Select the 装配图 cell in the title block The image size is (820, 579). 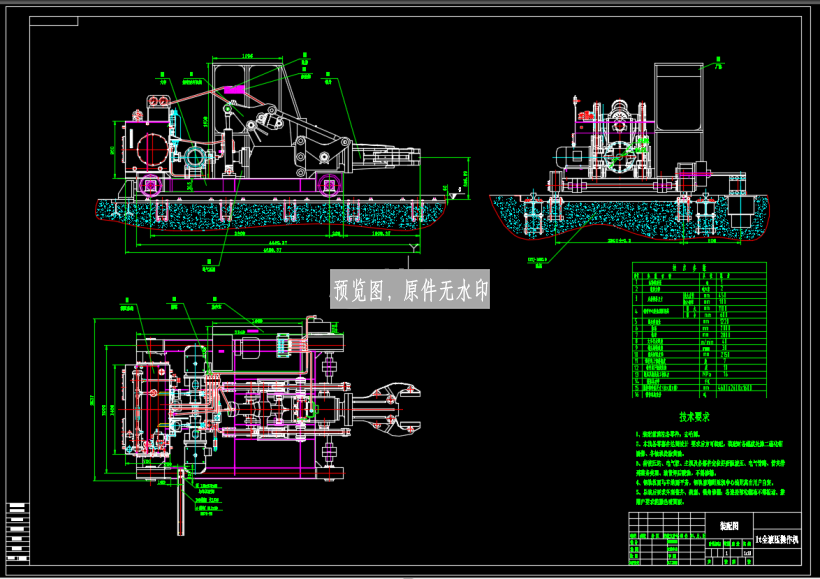[x=728, y=526]
